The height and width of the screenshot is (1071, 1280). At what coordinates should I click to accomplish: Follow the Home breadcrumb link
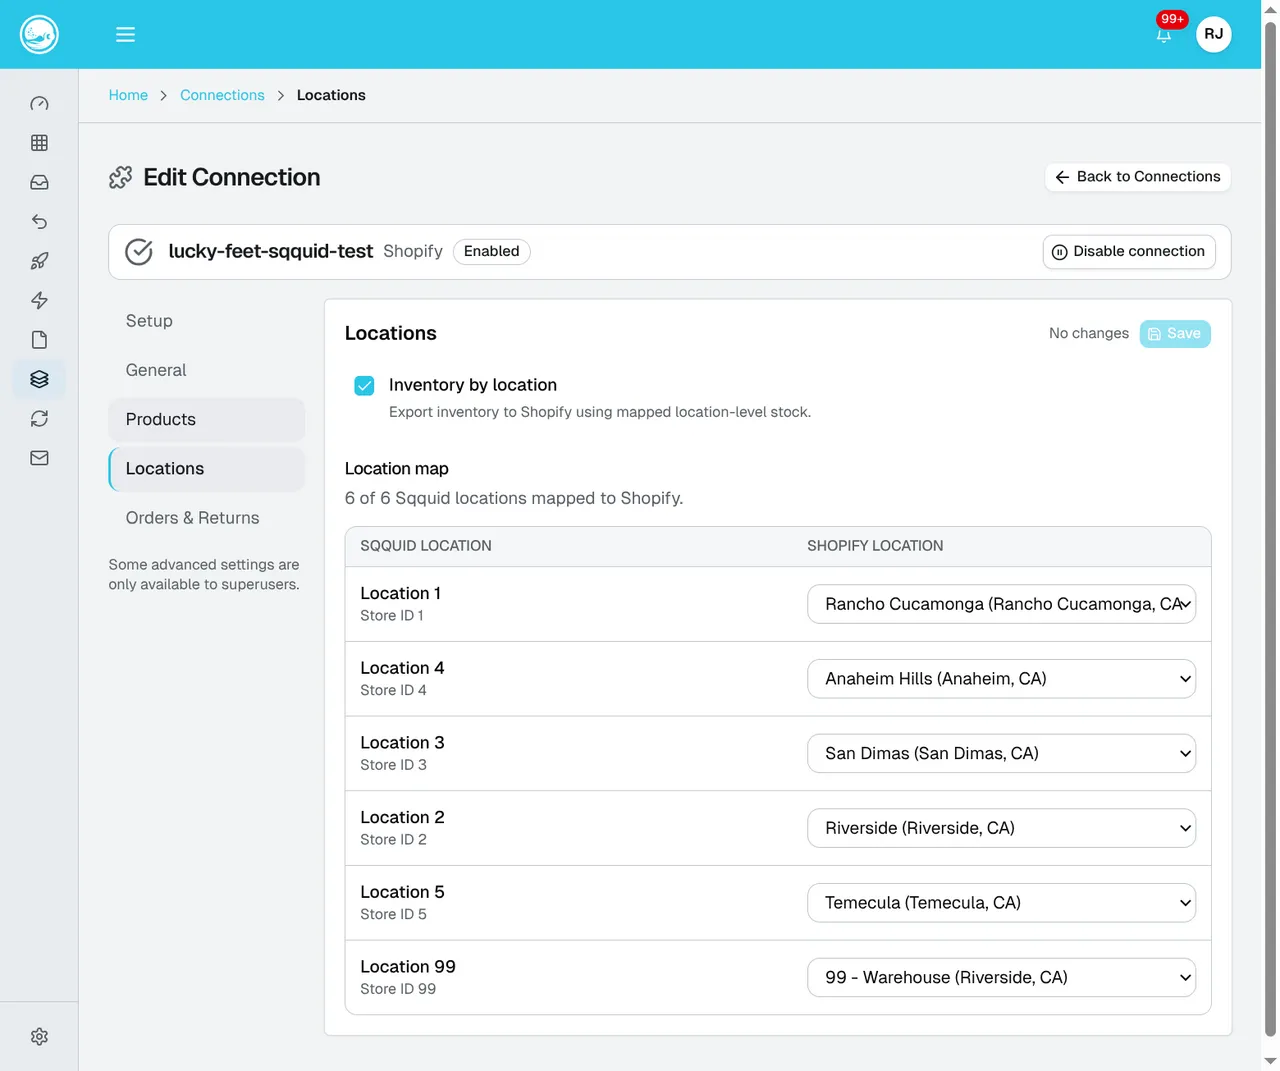point(128,95)
